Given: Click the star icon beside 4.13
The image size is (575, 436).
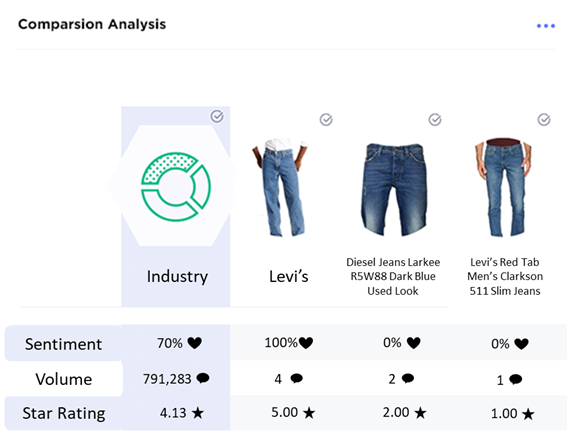Looking at the screenshot, I should coord(198,413).
